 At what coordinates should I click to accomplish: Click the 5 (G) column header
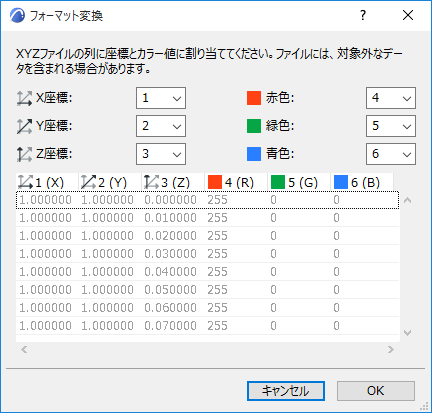(299, 182)
